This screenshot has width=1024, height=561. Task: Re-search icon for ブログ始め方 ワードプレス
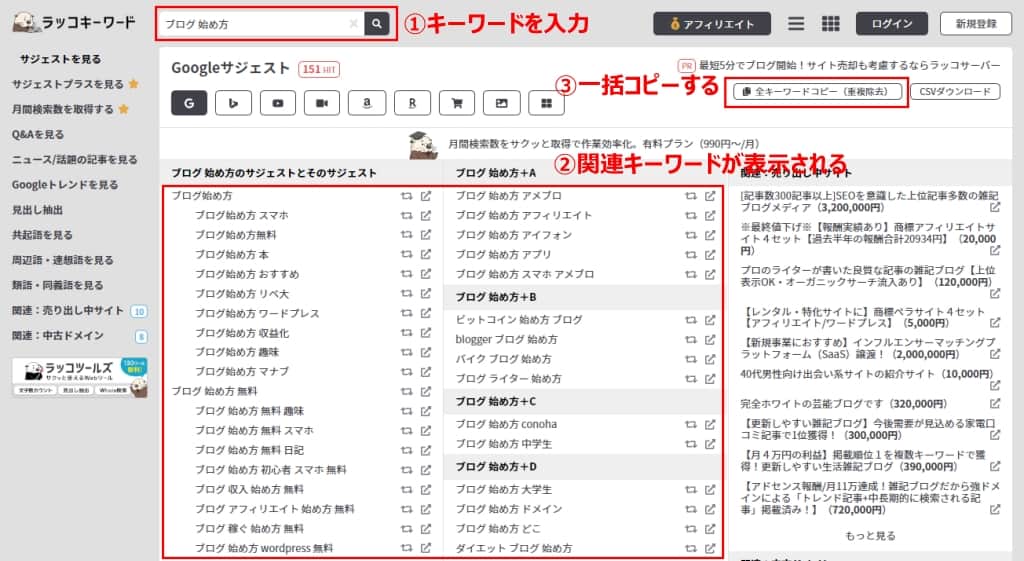tap(406, 313)
